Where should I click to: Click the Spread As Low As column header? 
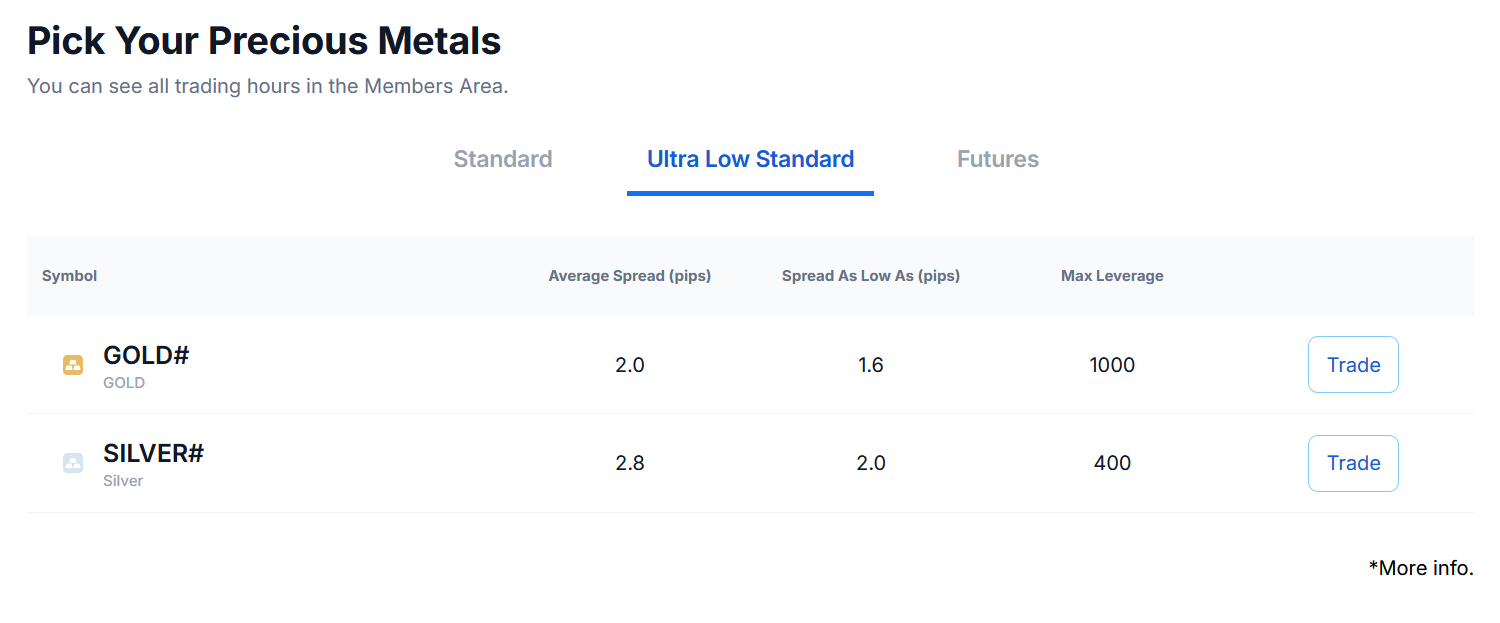pos(871,276)
